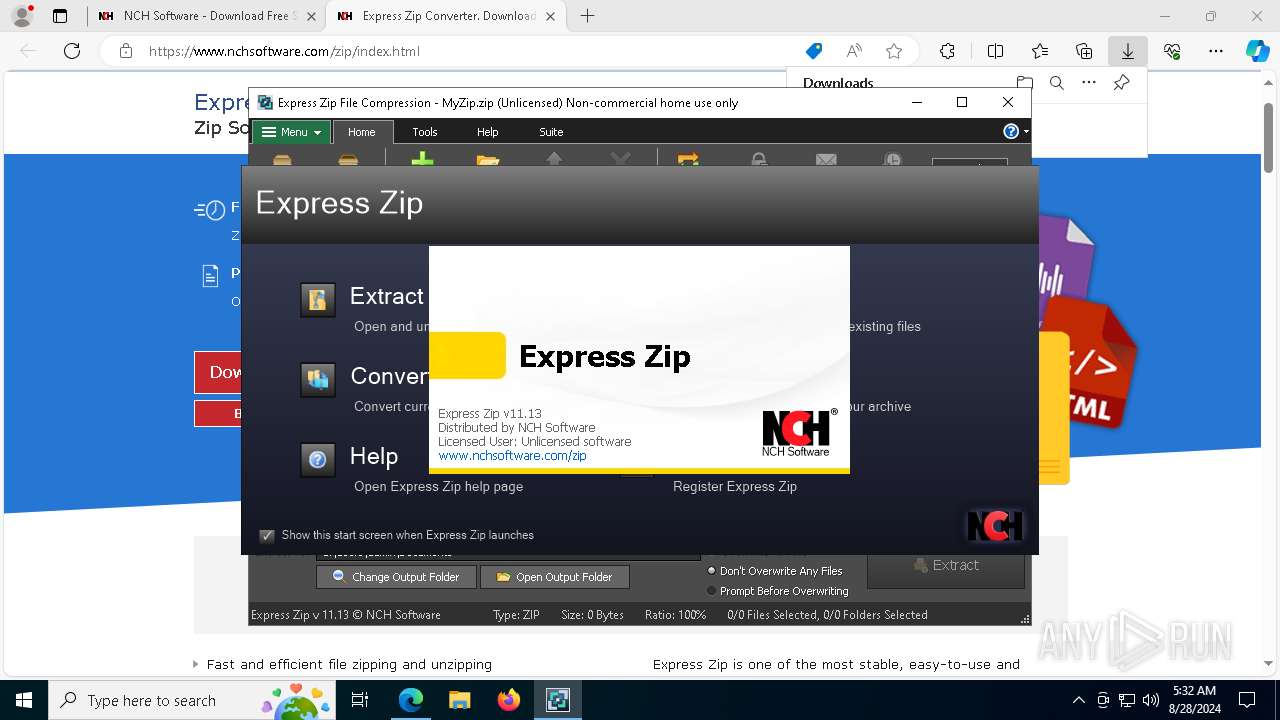Viewport: 1280px width, 720px height.
Task: Open the Edge Collections icon
Action: pos(1084,51)
